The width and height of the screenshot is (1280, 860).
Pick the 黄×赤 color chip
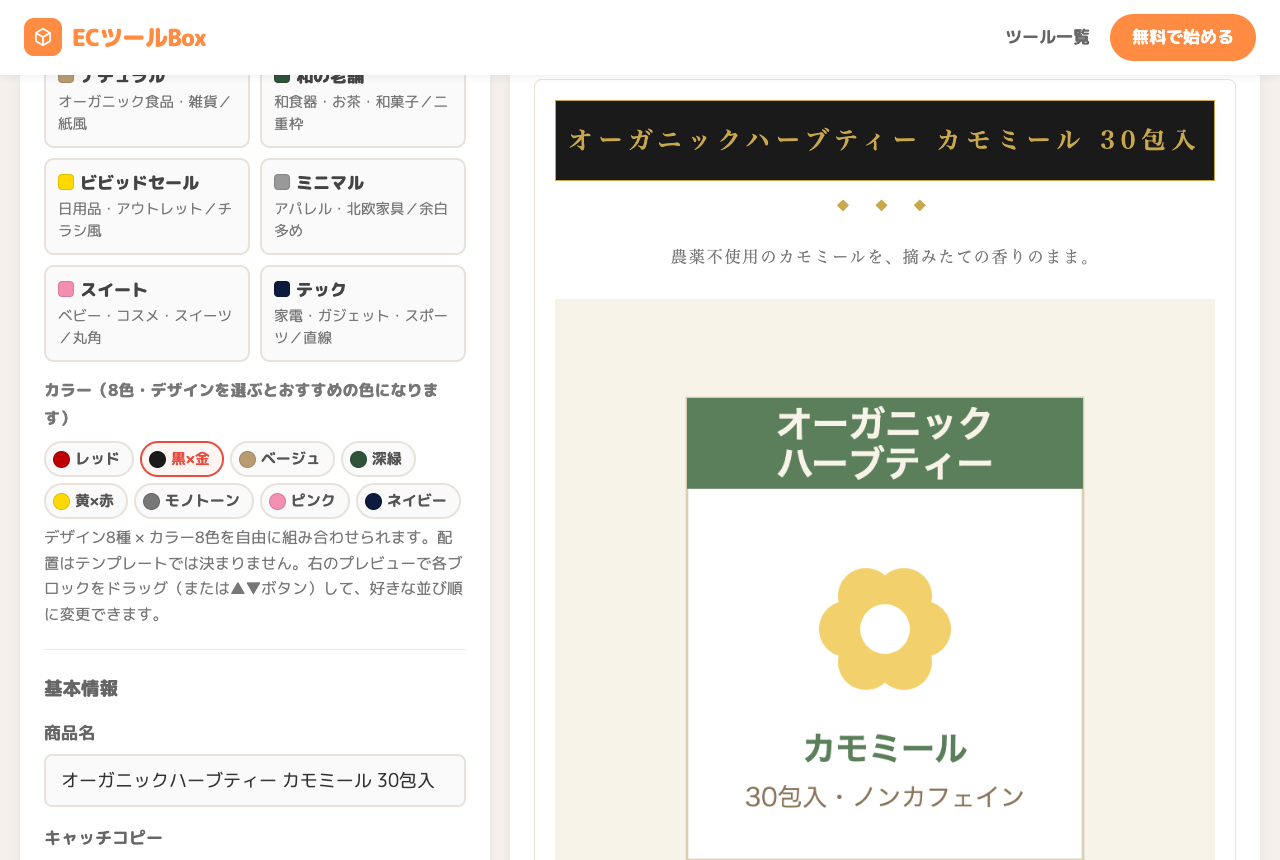point(86,501)
